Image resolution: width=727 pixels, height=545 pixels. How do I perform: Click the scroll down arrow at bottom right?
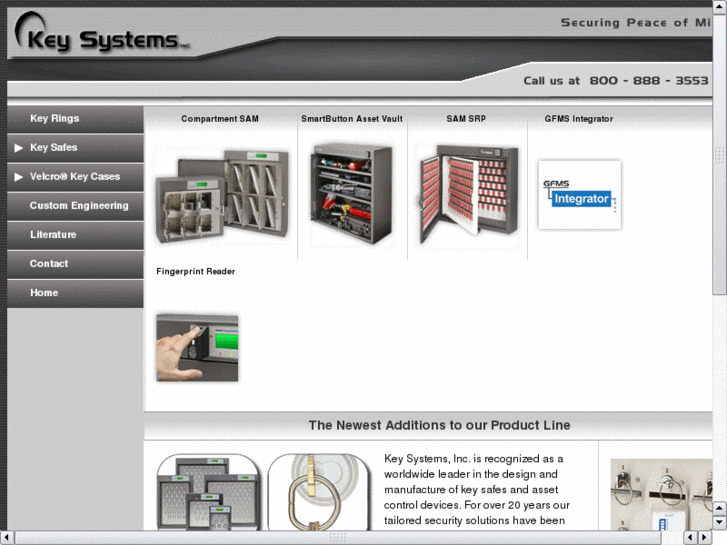[x=720, y=523]
